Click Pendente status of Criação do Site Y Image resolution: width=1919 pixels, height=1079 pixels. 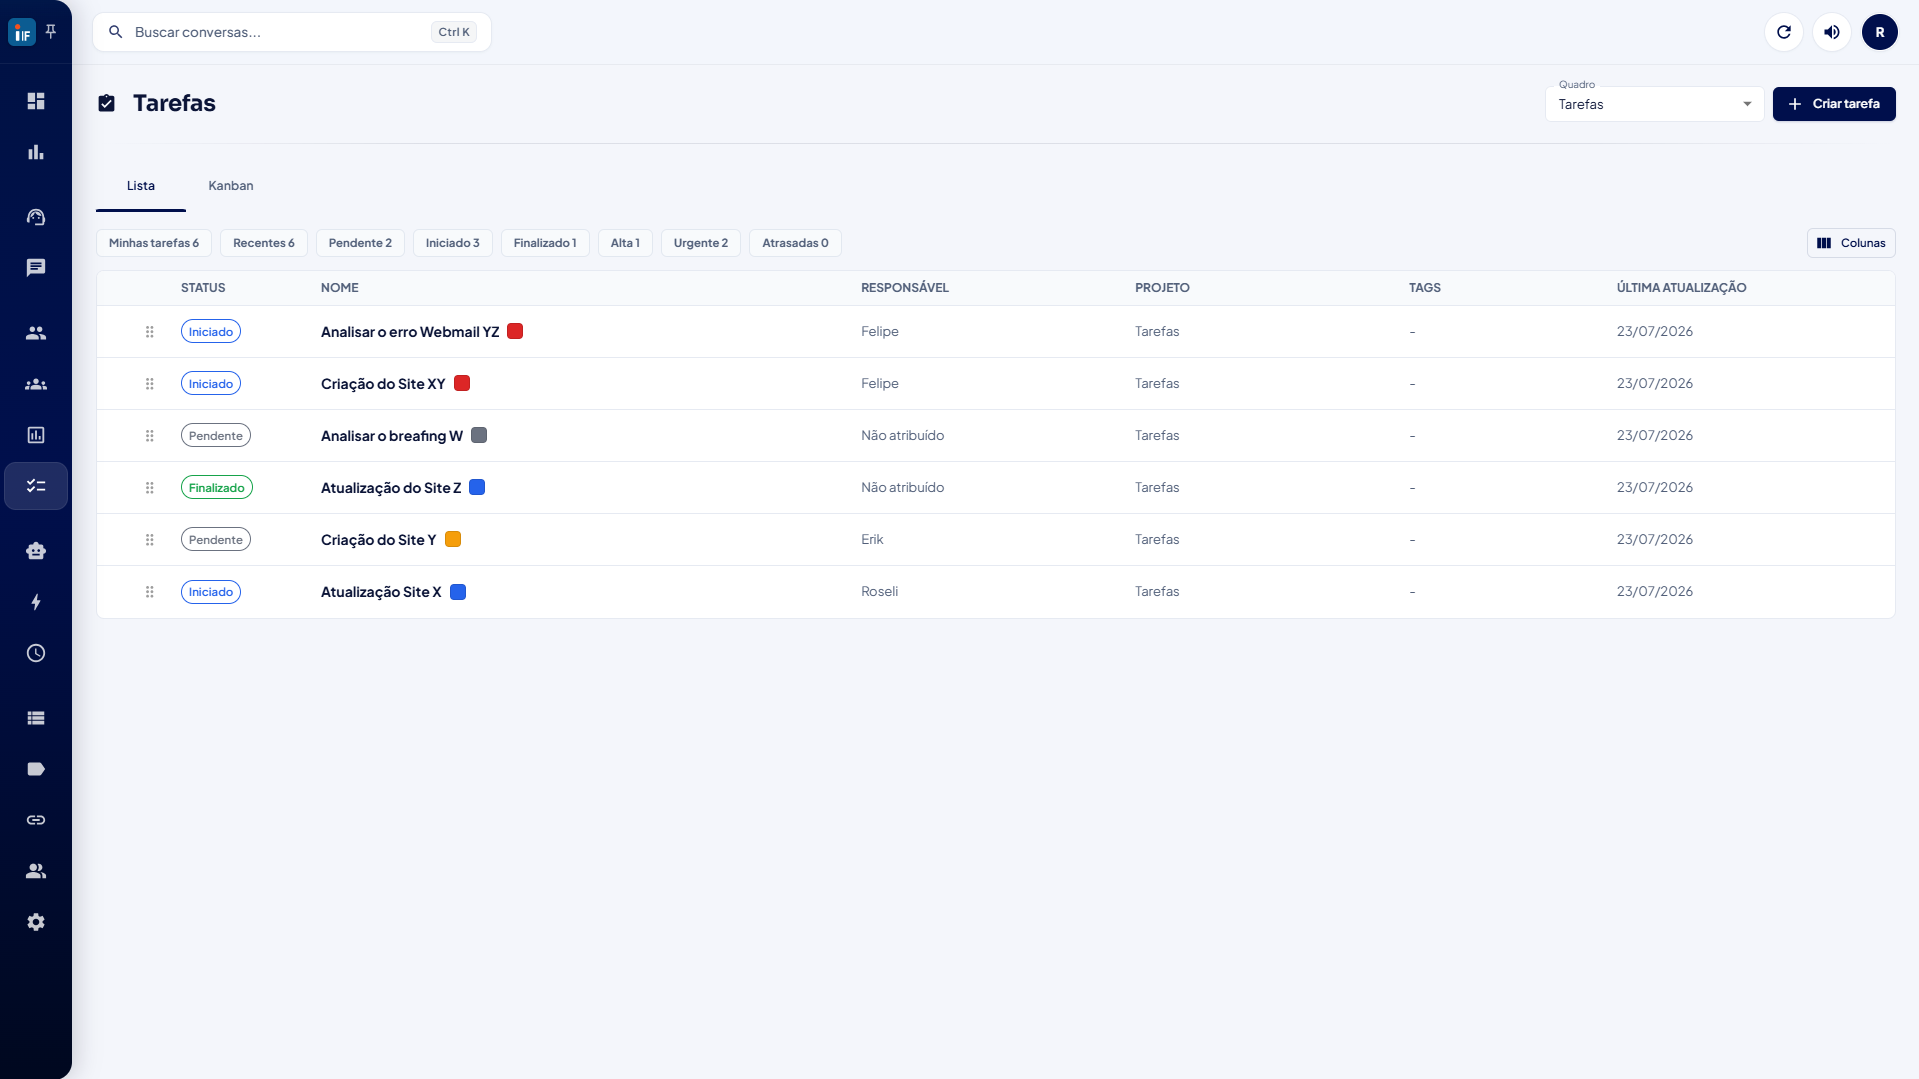tap(216, 540)
